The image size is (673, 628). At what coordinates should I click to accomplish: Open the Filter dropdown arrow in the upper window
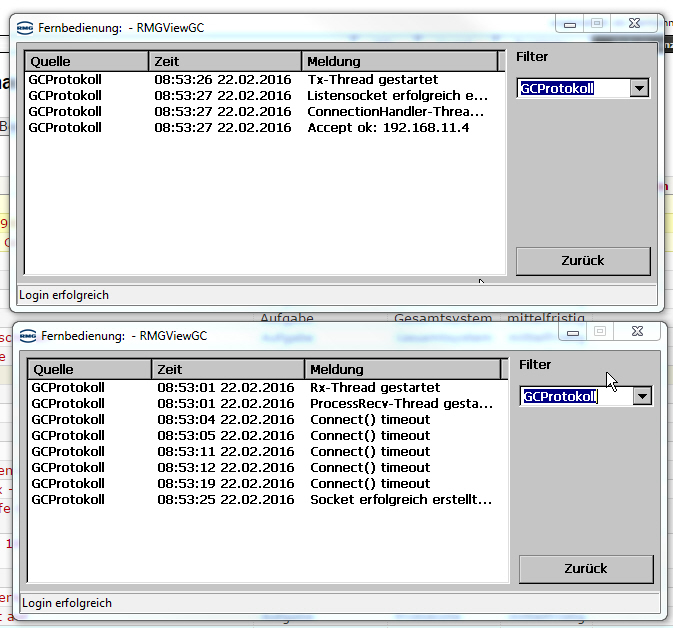pos(640,88)
